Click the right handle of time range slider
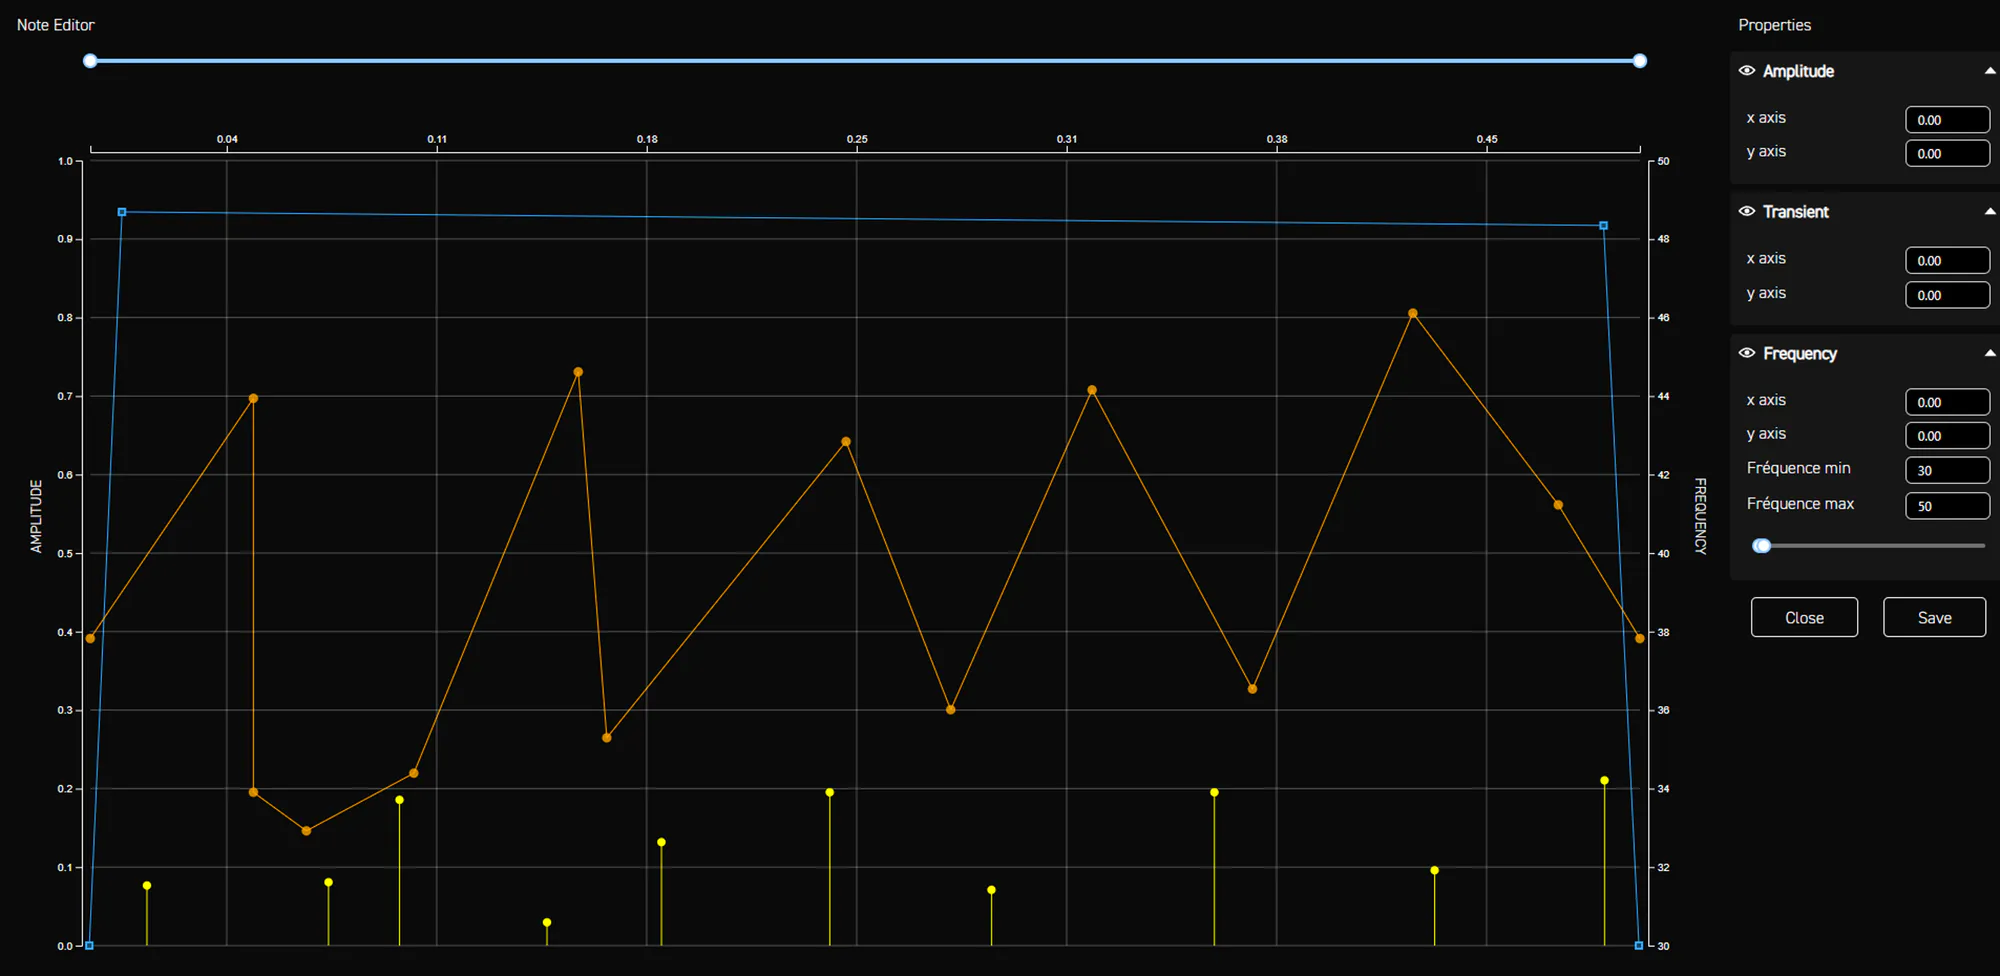 point(1640,61)
